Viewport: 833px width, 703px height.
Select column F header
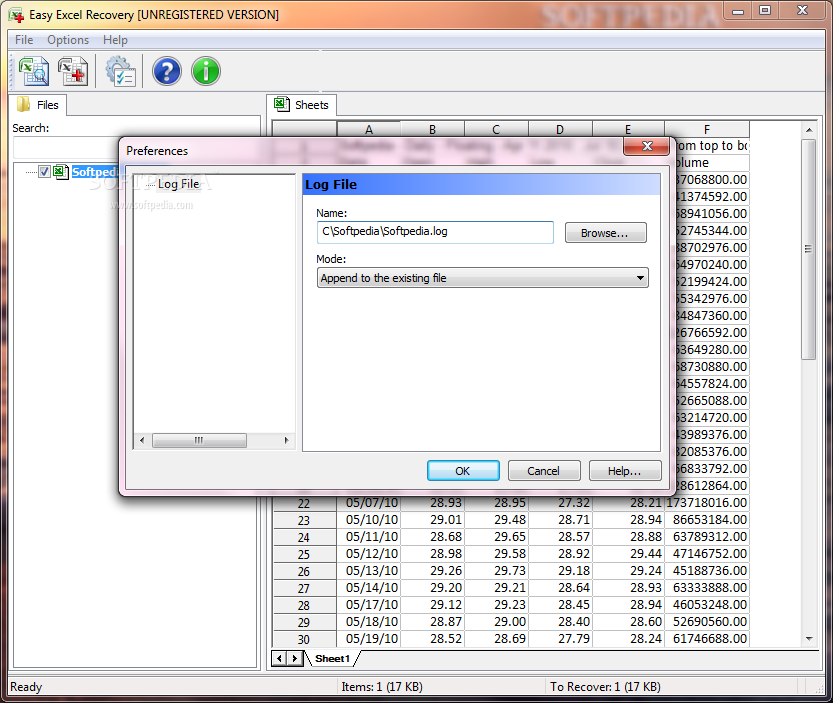[x=707, y=130]
